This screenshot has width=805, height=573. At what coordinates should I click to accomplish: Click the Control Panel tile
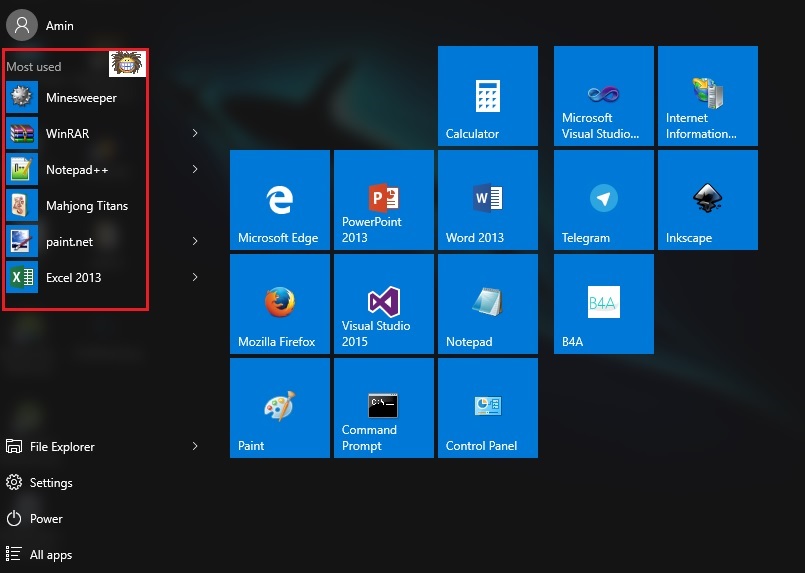[x=487, y=408]
